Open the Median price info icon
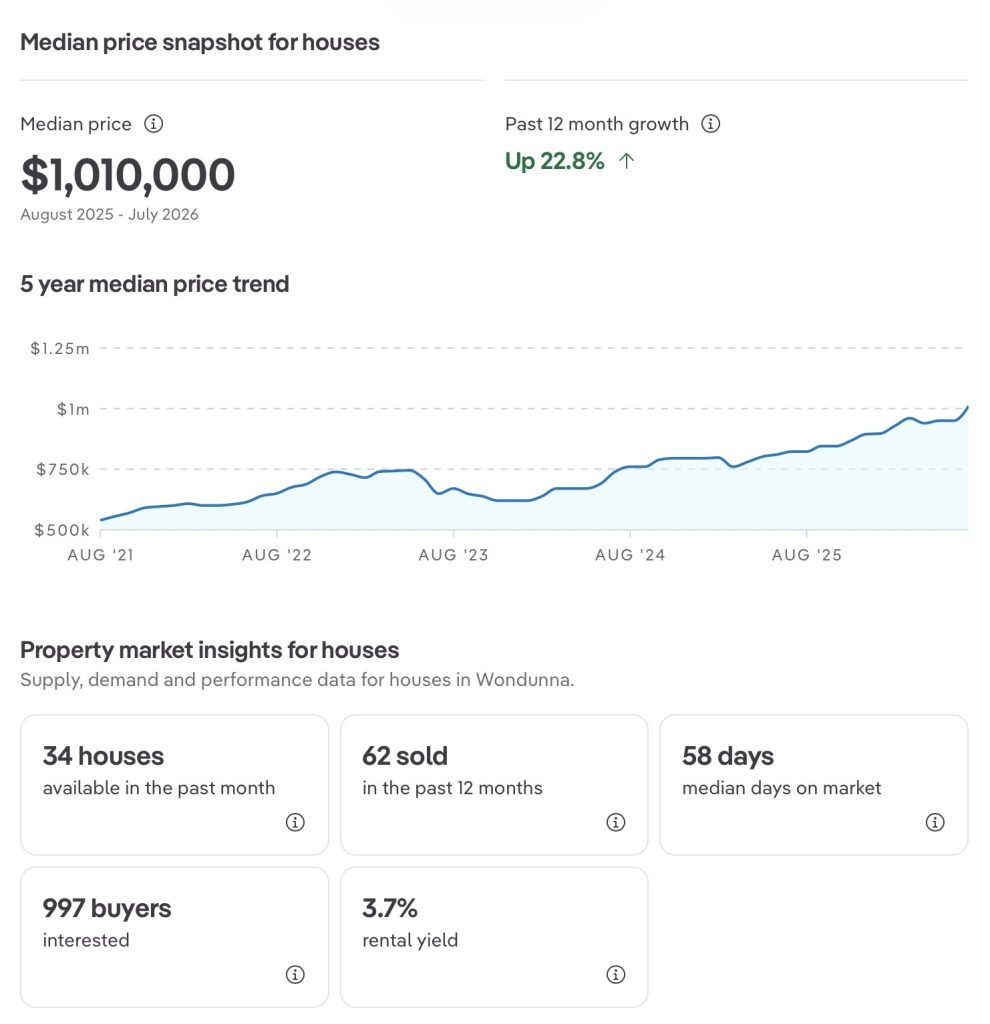Viewport: 990px width, 1024px height. tap(153, 123)
